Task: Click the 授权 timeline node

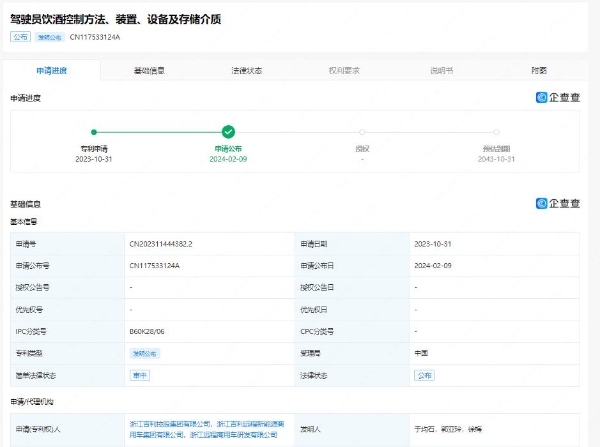Action: click(x=362, y=132)
